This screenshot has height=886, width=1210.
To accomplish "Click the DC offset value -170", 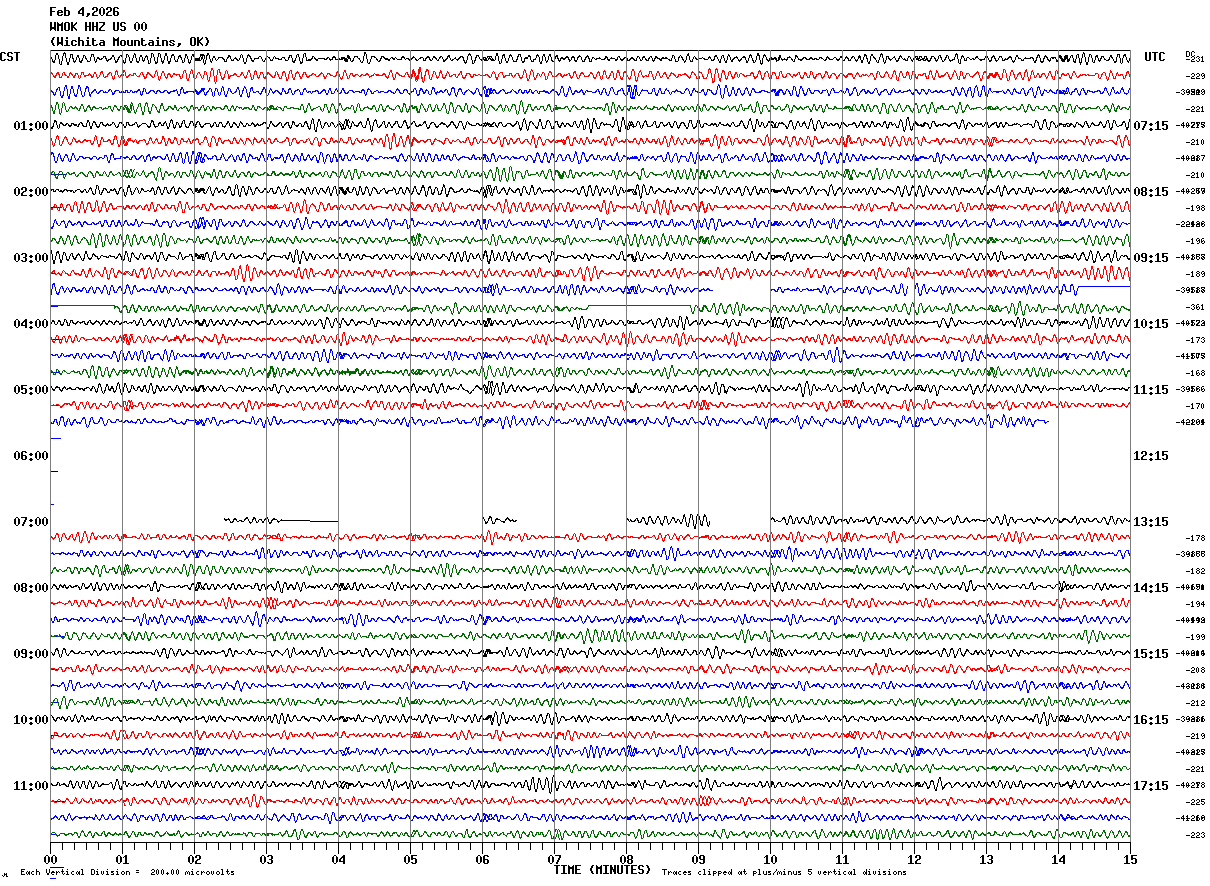I will click(x=1195, y=406).
